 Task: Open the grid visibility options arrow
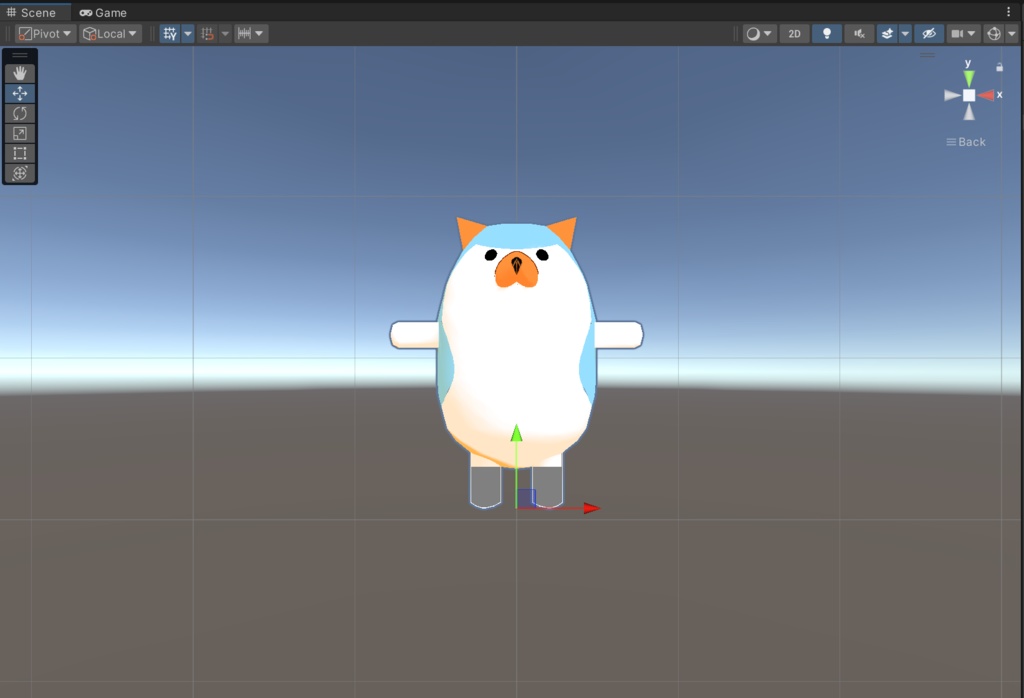point(187,33)
